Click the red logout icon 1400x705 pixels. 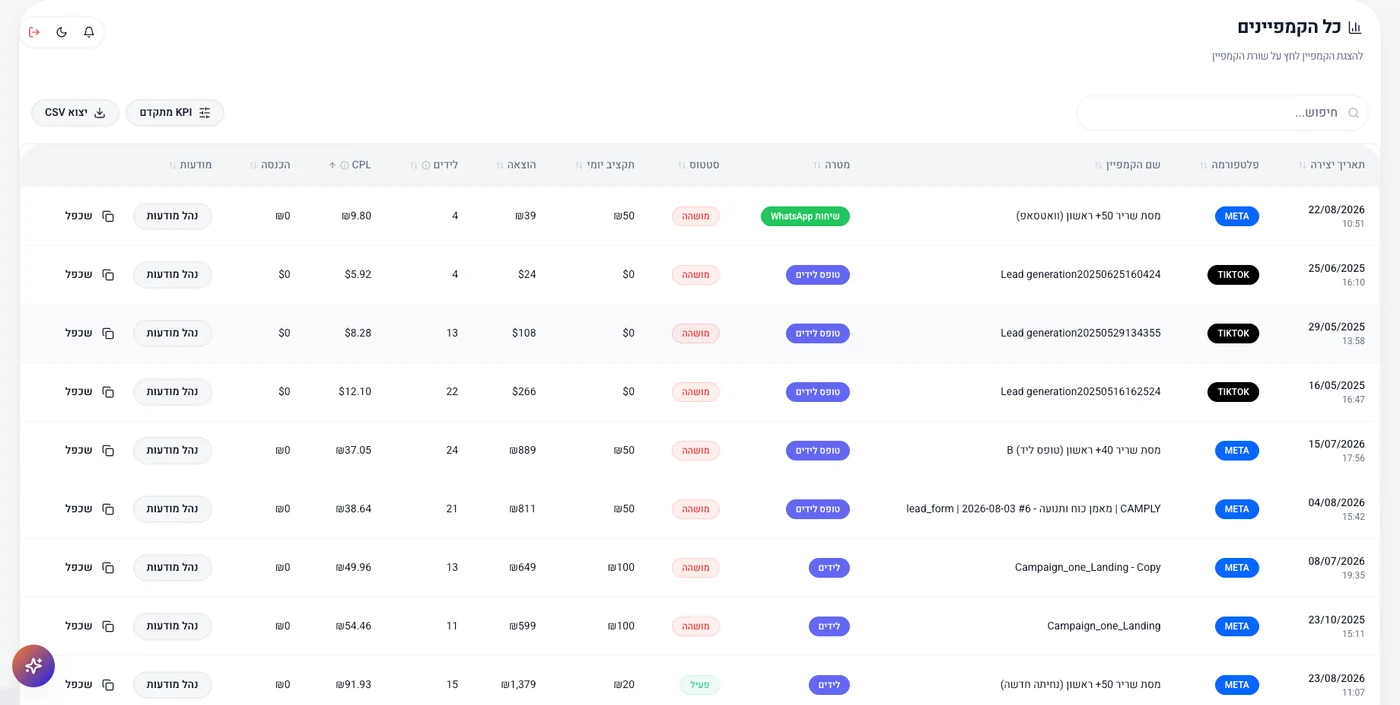coord(34,32)
